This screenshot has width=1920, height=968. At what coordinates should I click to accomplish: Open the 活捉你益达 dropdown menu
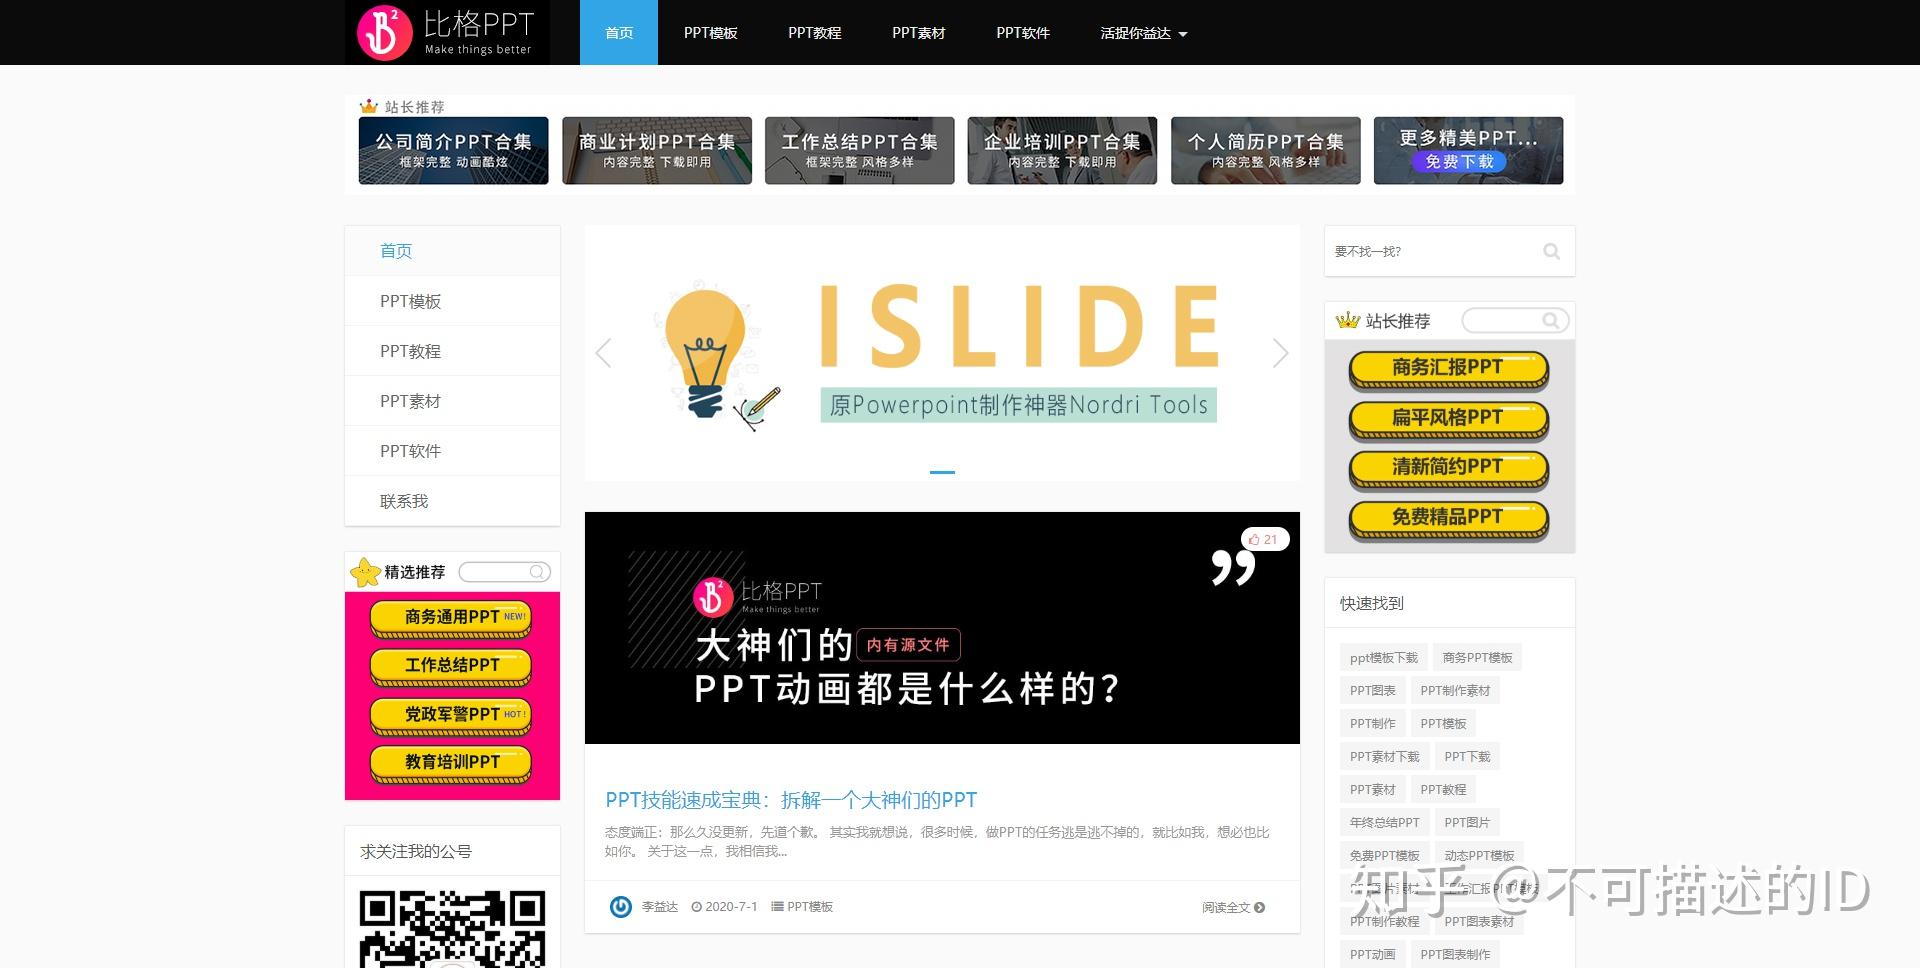point(1143,33)
